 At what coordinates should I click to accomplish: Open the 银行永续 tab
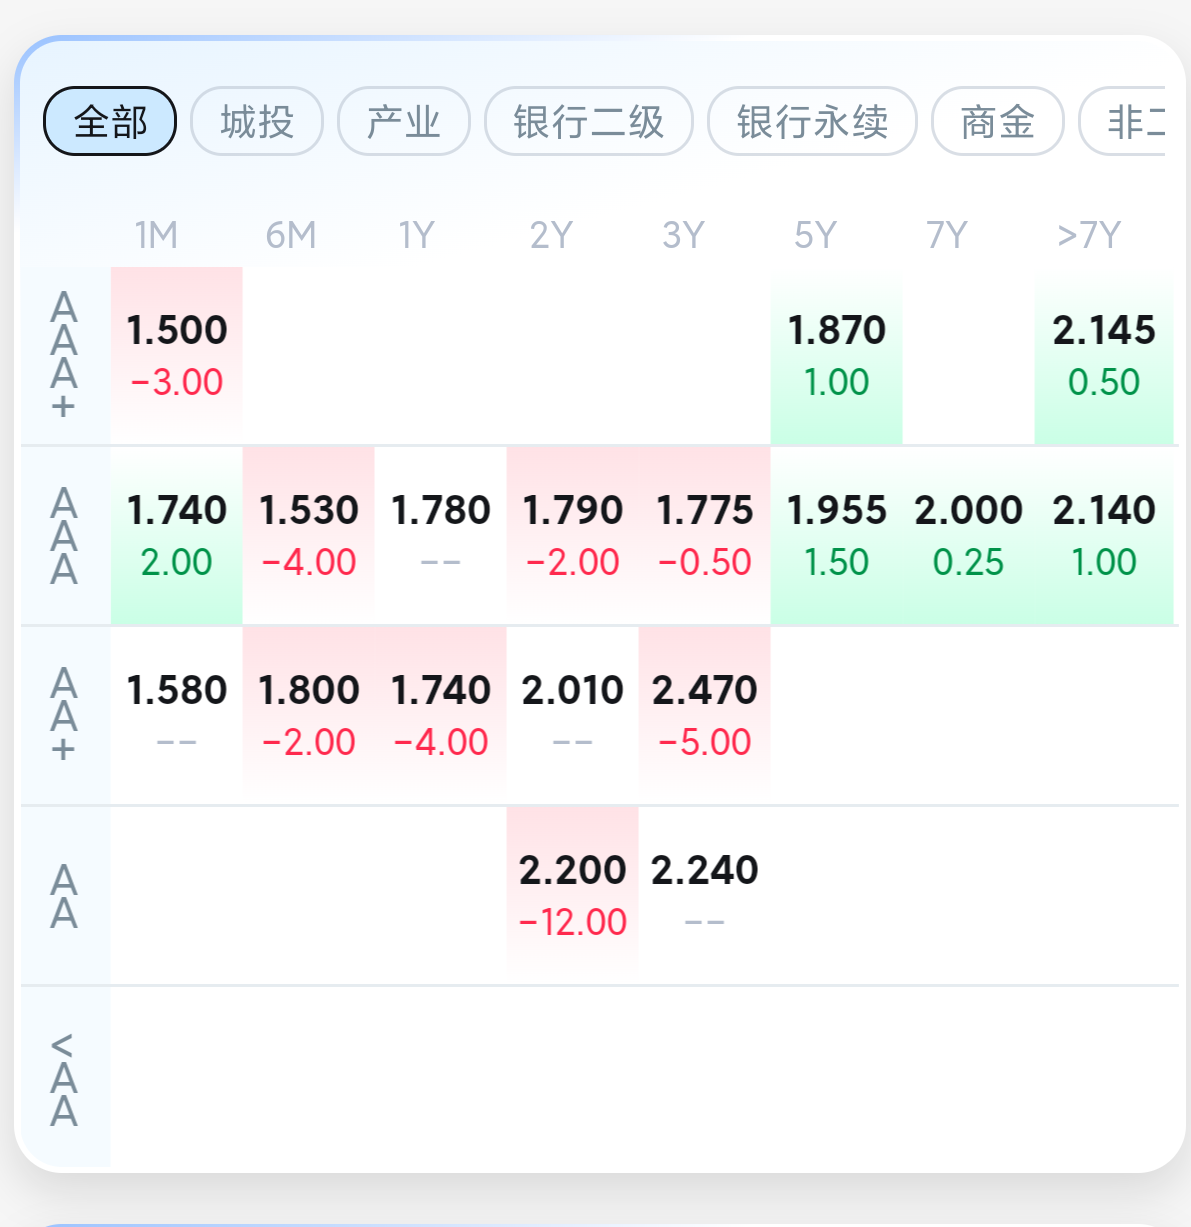pyautogui.click(x=812, y=122)
